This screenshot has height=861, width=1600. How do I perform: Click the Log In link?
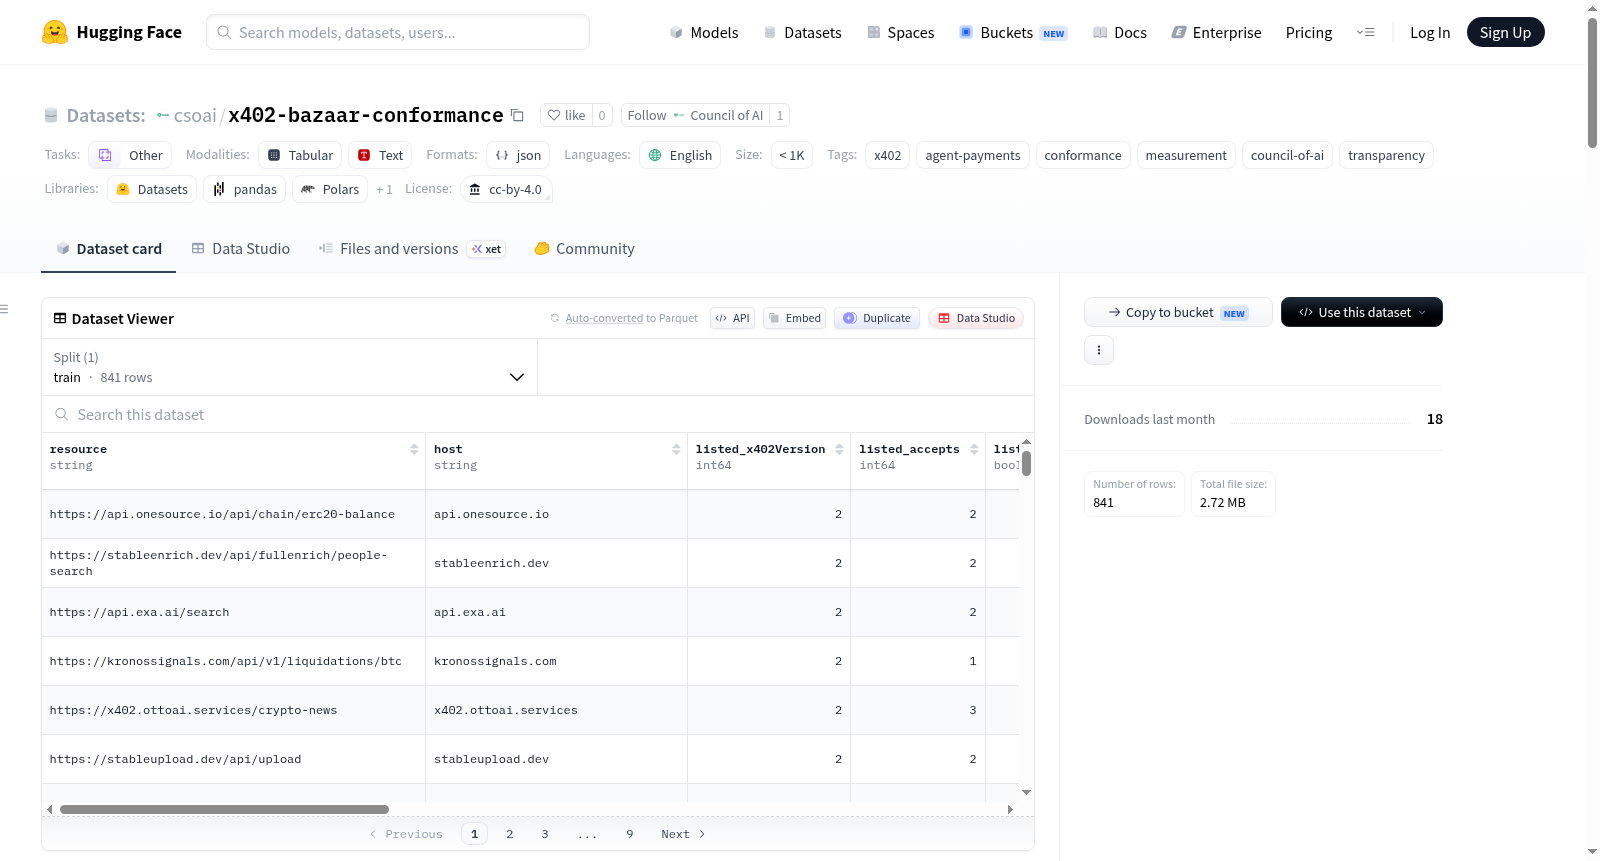point(1430,32)
